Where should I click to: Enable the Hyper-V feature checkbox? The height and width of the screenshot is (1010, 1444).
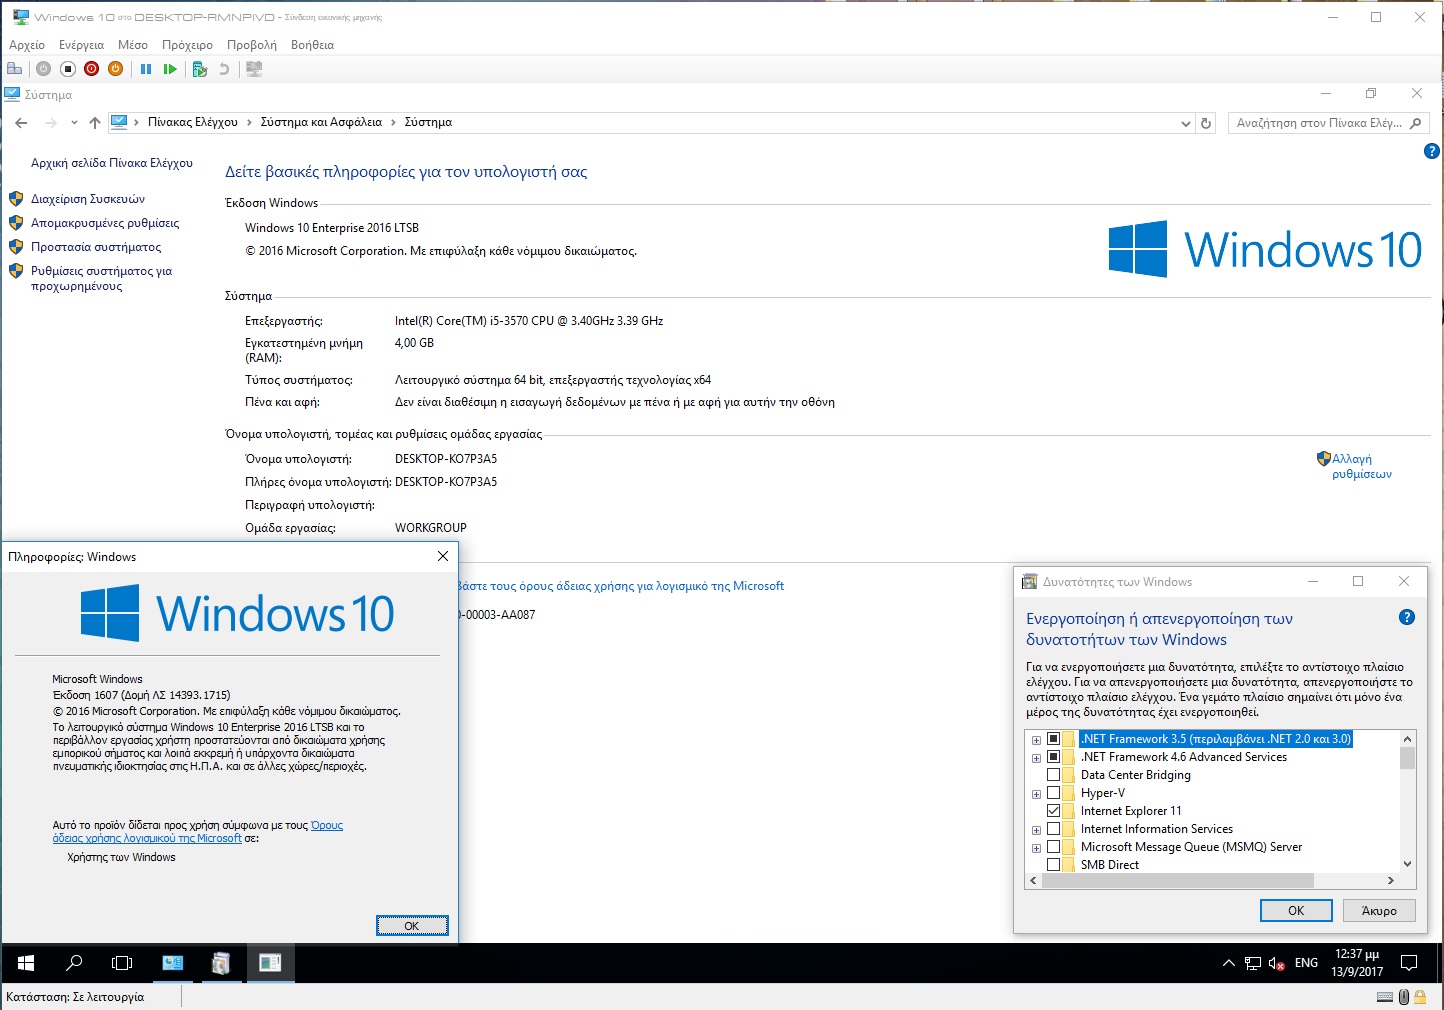(x=1053, y=793)
